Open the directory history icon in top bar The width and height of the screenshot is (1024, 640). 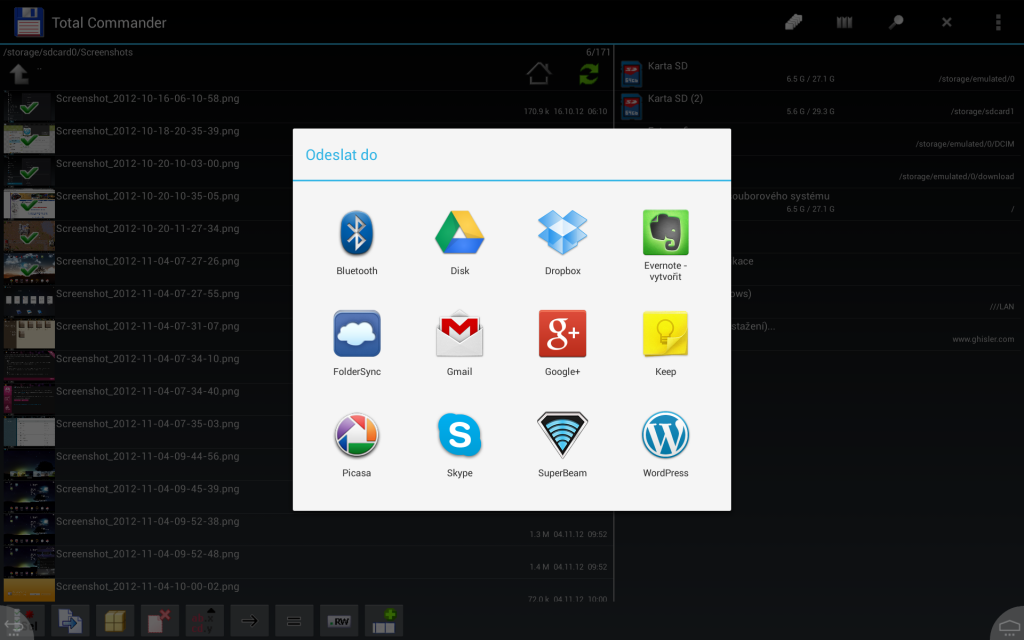(x=793, y=22)
